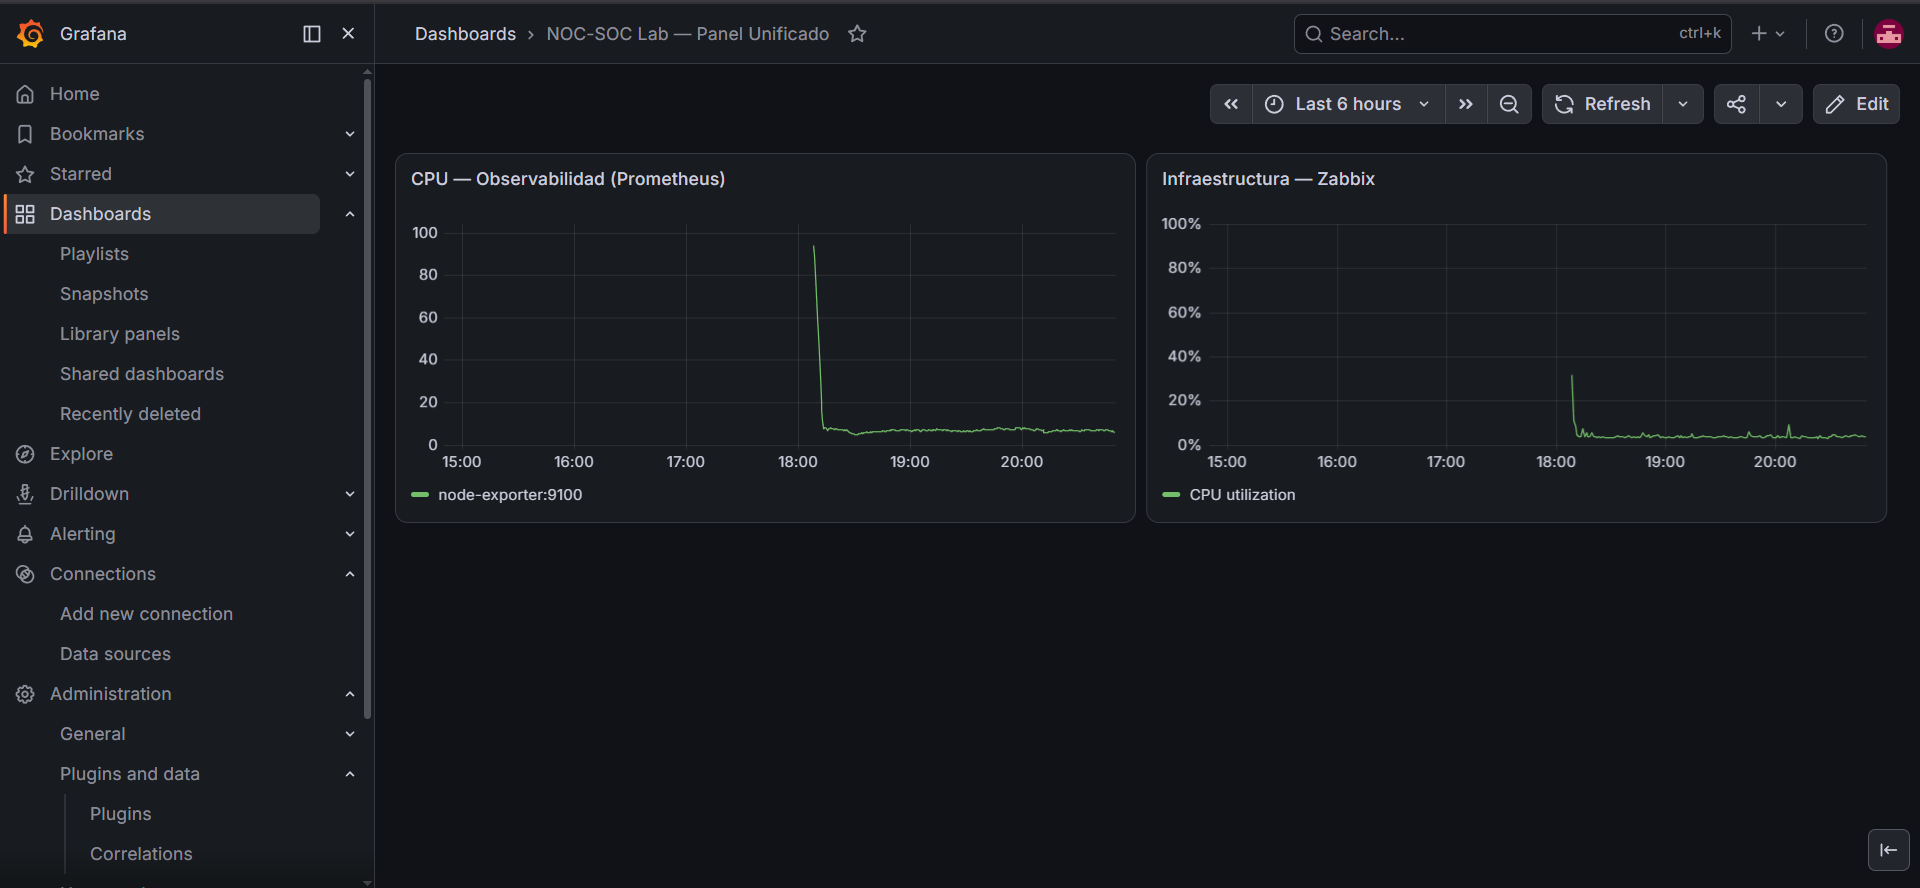This screenshot has height=888, width=1920.
Task: Collapse the Connections section chevron
Action: 350,574
